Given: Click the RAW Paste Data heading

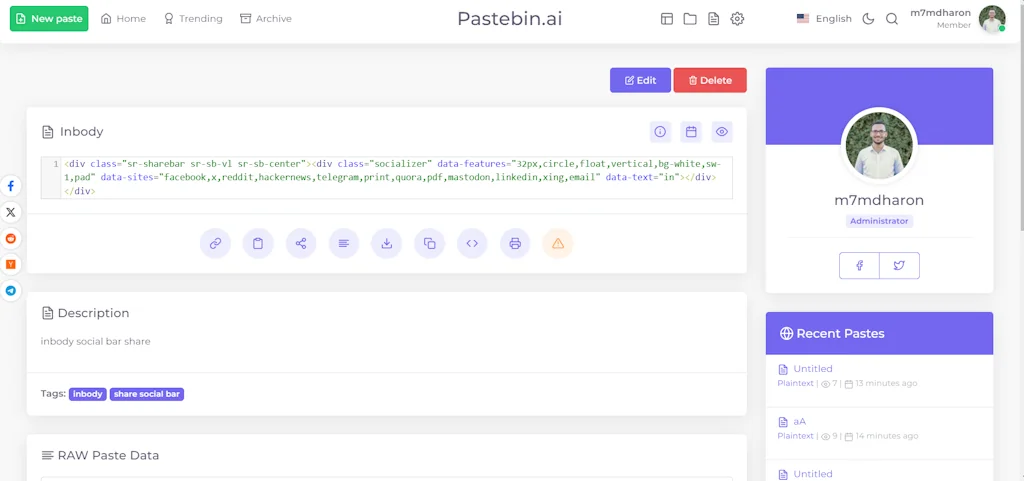Looking at the screenshot, I should point(108,456).
